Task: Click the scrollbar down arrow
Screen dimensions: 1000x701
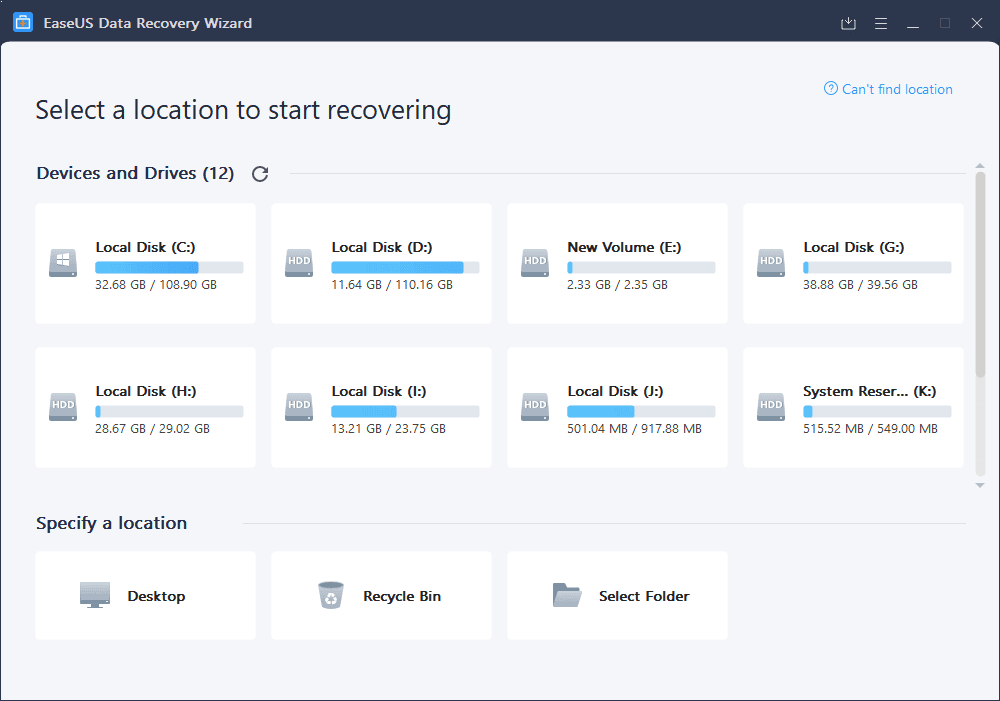Action: pos(979,484)
